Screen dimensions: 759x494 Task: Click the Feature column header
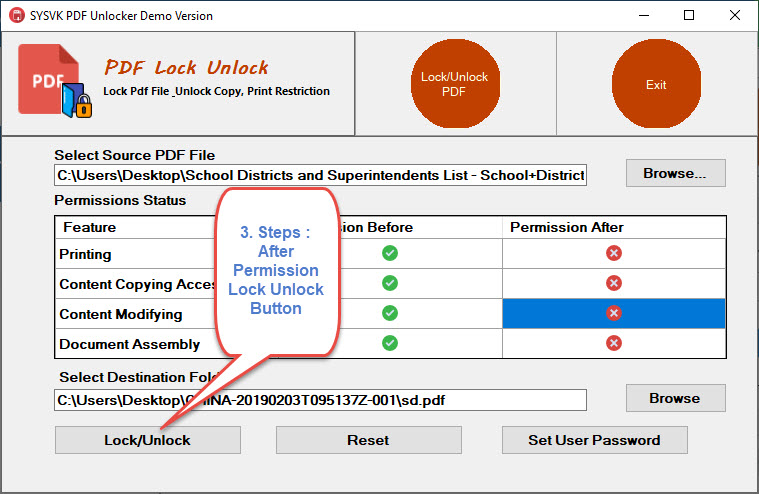[x=90, y=227]
